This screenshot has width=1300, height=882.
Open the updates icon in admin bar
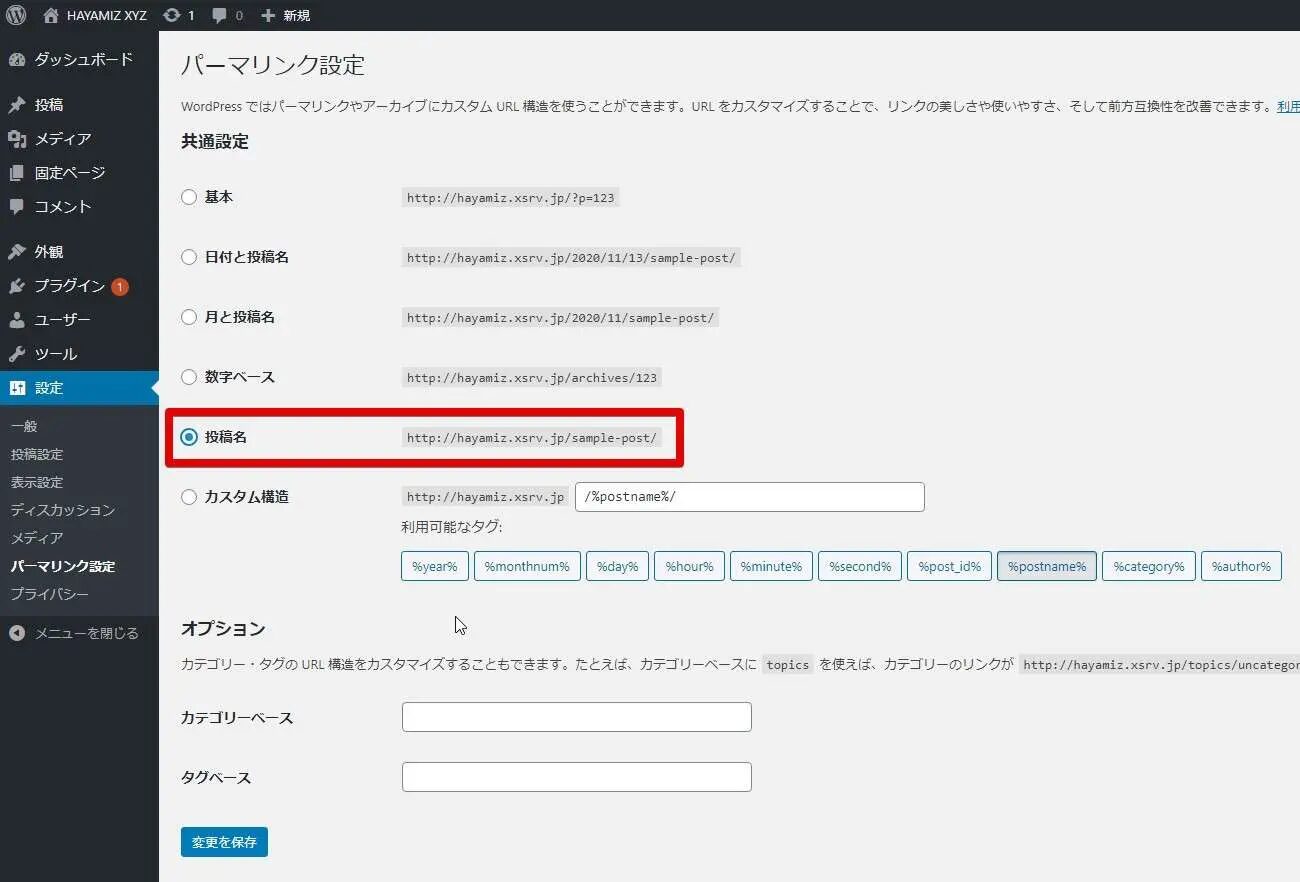[172, 15]
